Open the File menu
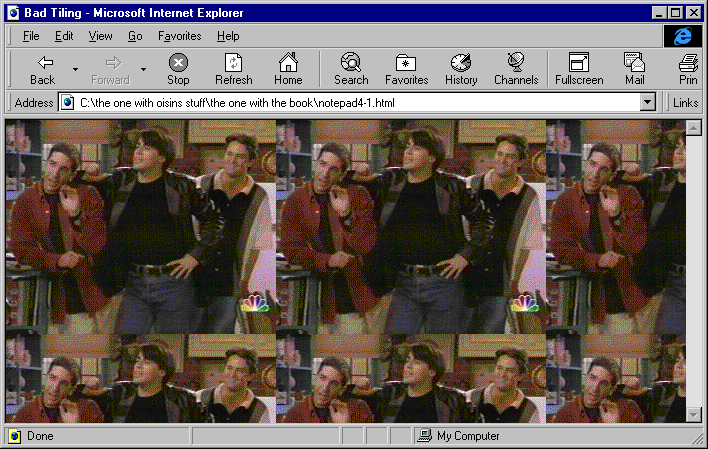Screen dimensions: 708x449 [x=31, y=36]
